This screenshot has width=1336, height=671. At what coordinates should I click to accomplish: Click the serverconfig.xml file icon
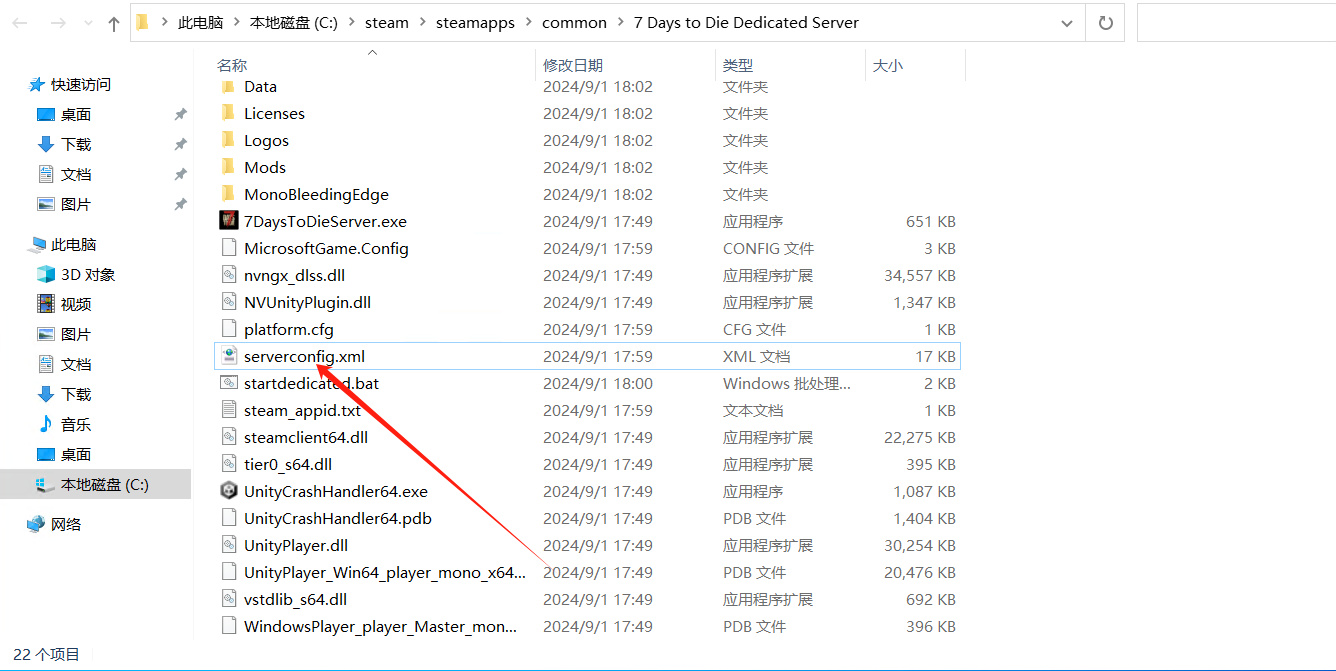(229, 356)
